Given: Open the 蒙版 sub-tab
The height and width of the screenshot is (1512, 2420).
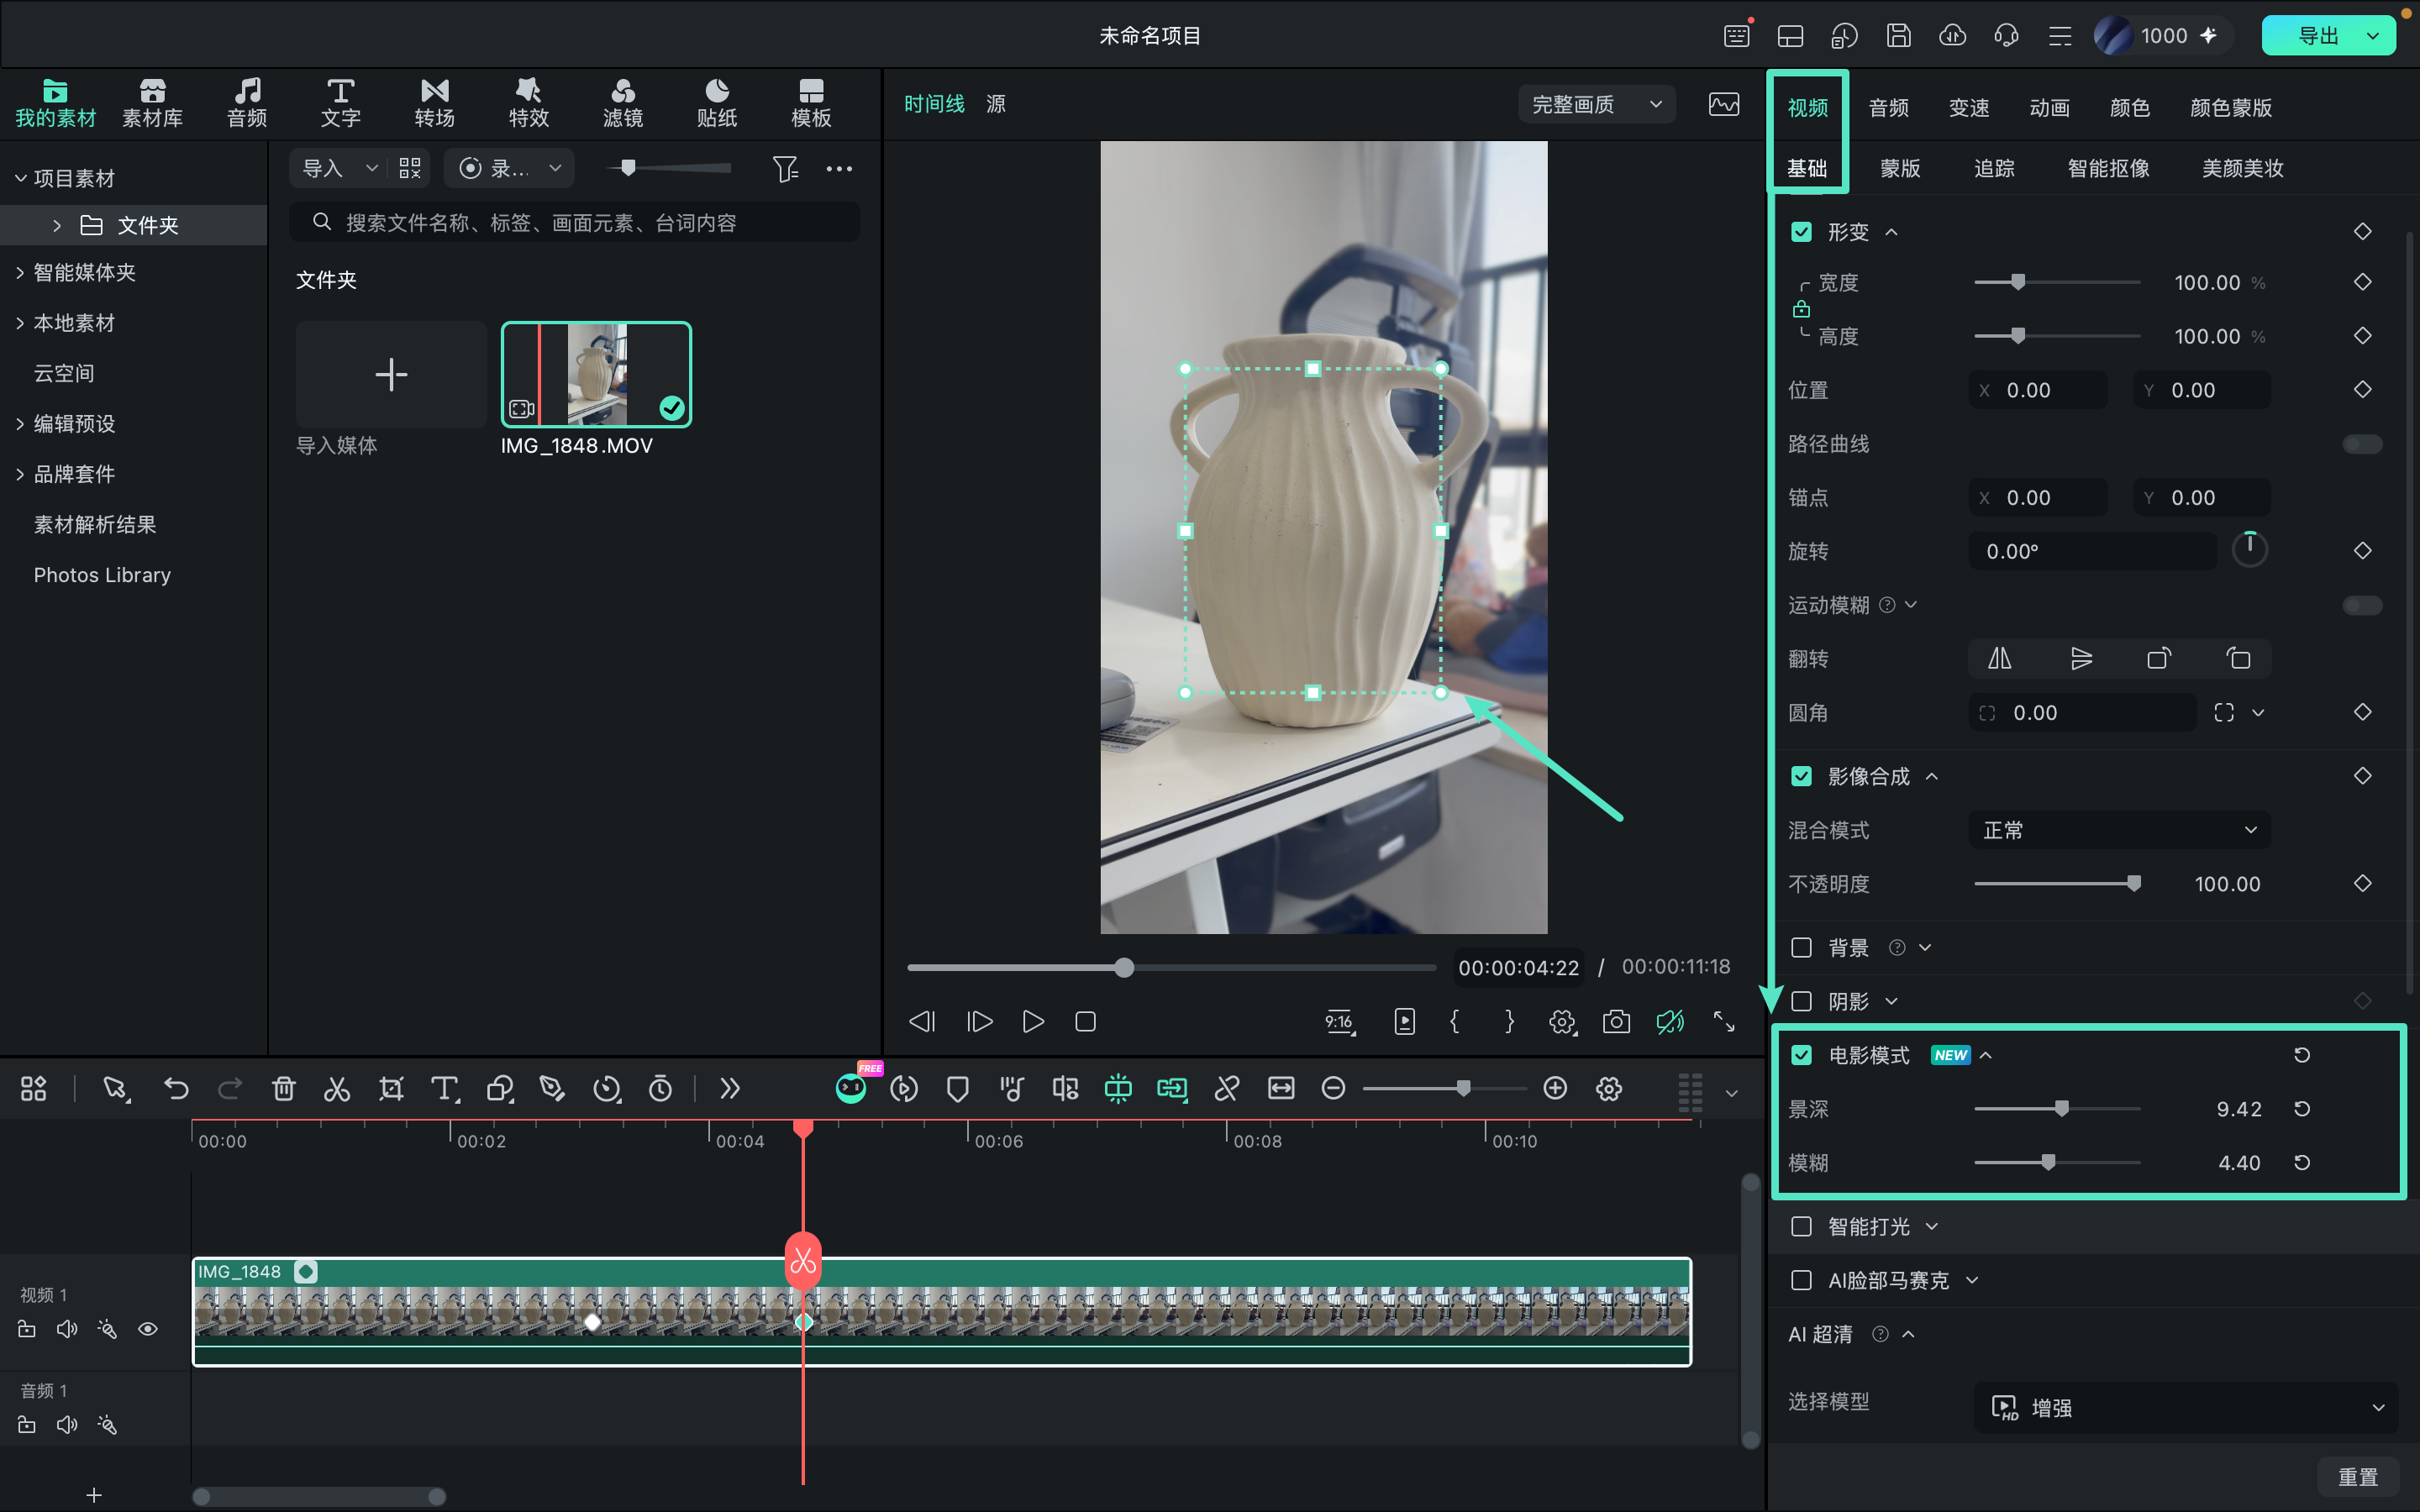Looking at the screenshot, I should 1900,169.
